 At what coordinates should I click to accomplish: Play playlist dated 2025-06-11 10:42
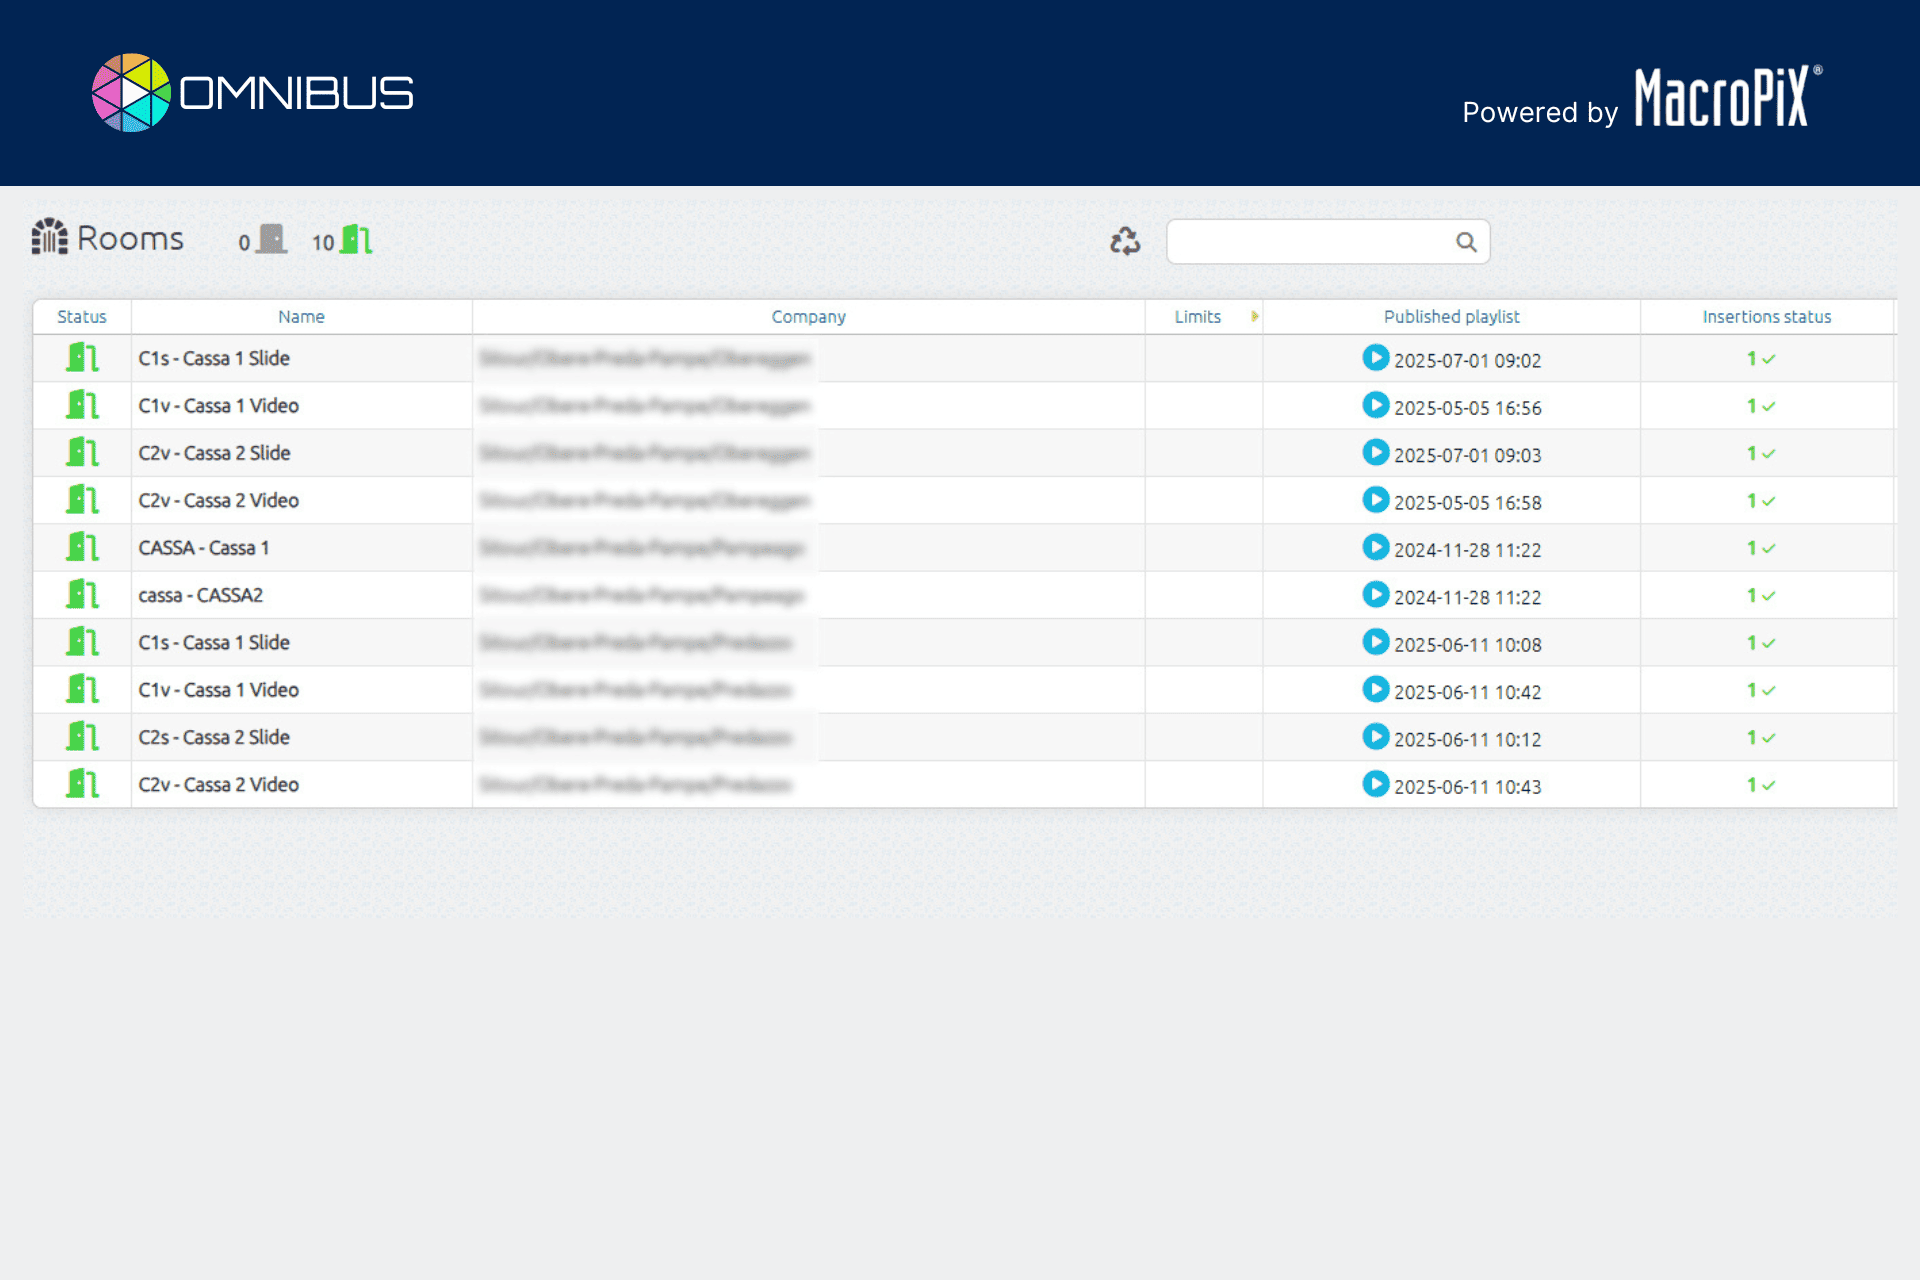[1376, 689]
